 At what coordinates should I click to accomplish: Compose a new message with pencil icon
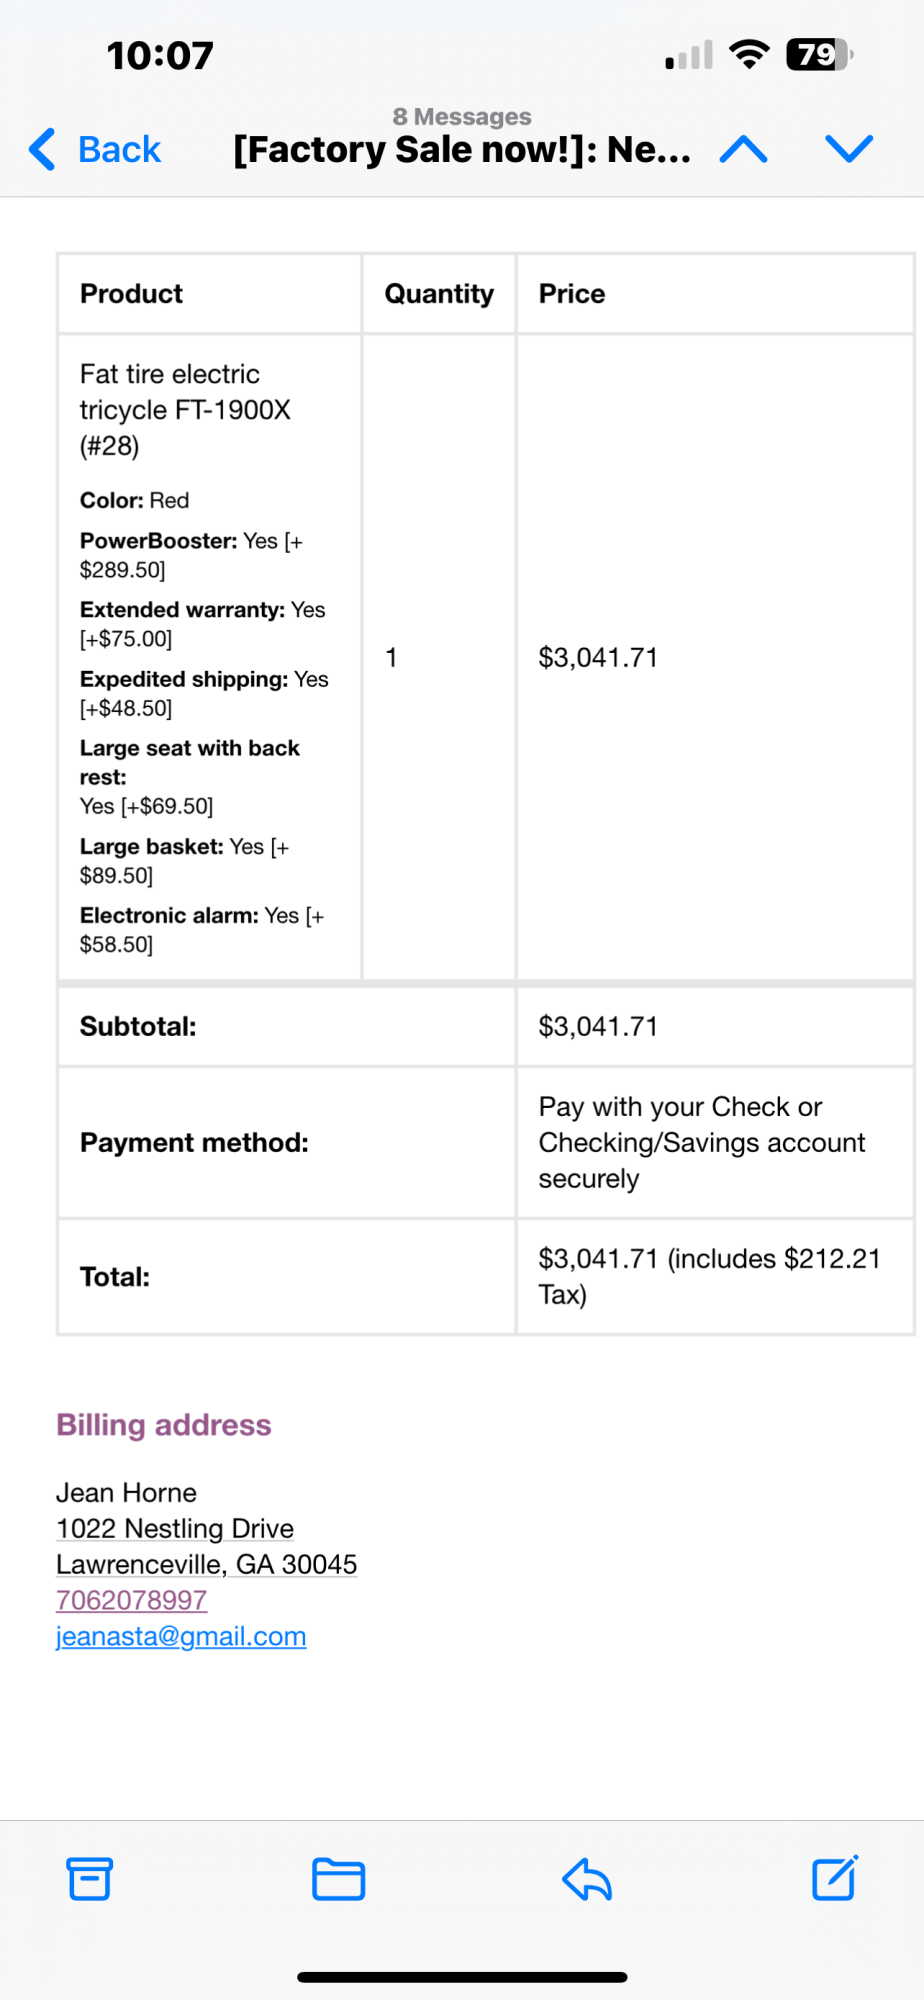(x=834, y=1878)
